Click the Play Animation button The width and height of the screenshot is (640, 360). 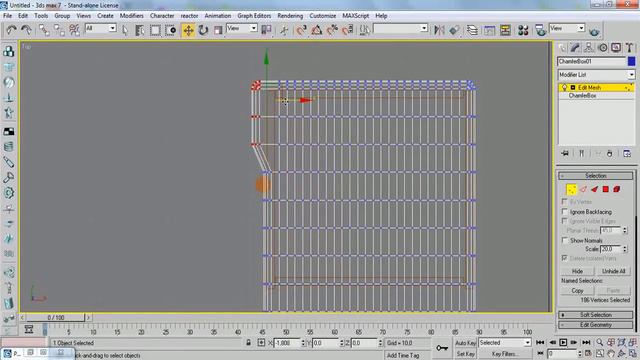point(563,342)
